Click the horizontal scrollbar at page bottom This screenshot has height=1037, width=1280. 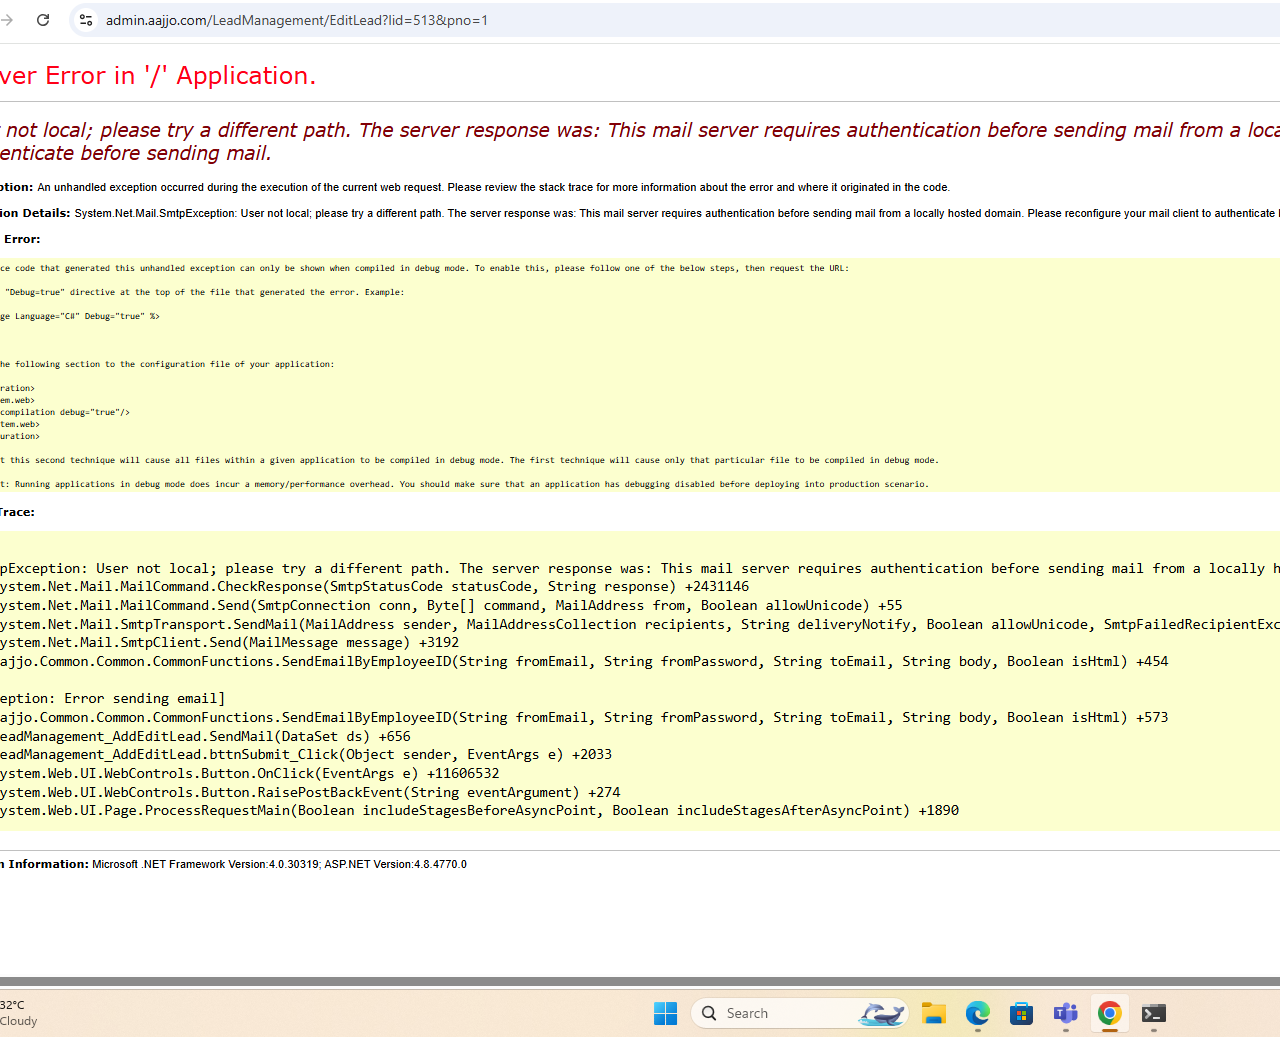pos(640,982)
